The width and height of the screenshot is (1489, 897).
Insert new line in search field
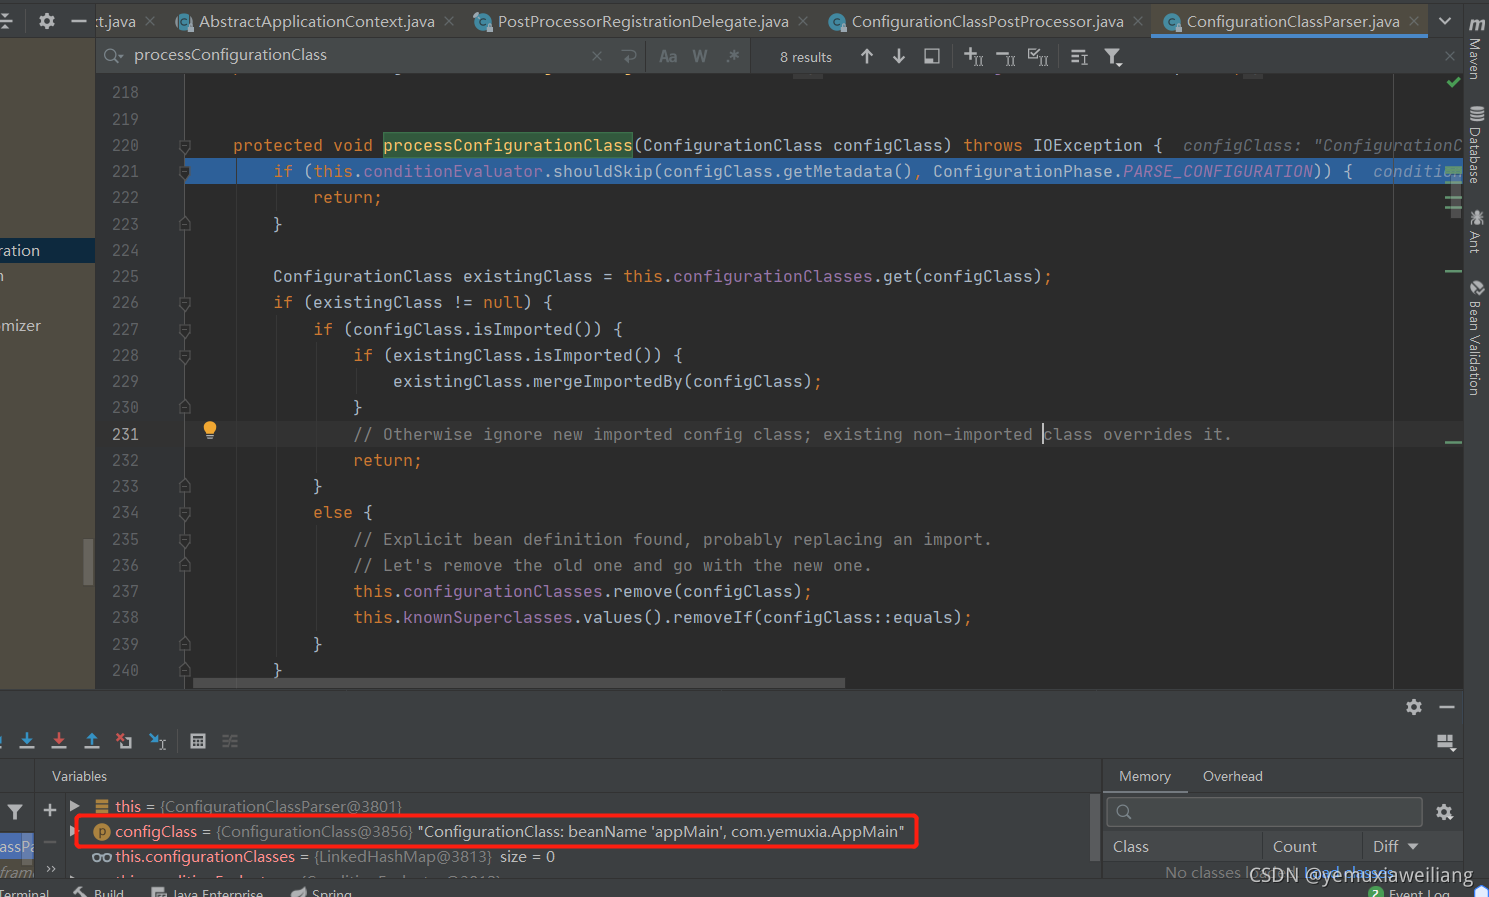click(x=628, y=56)
